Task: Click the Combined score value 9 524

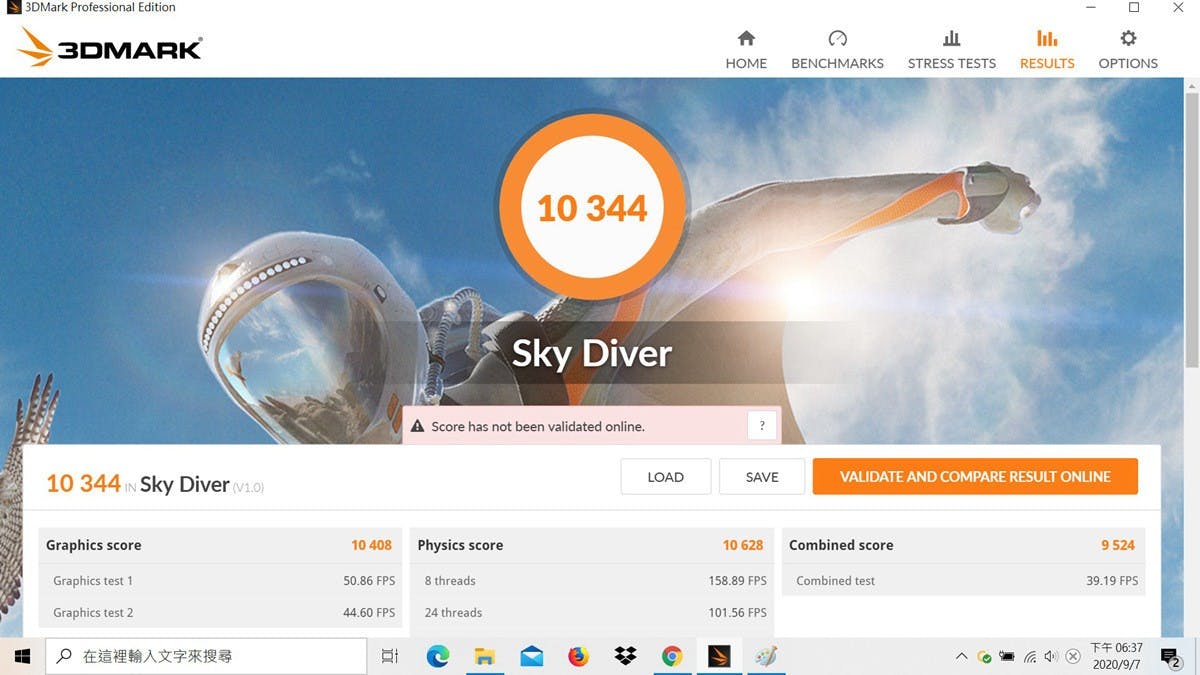Action: click(x=1118, y=545)
